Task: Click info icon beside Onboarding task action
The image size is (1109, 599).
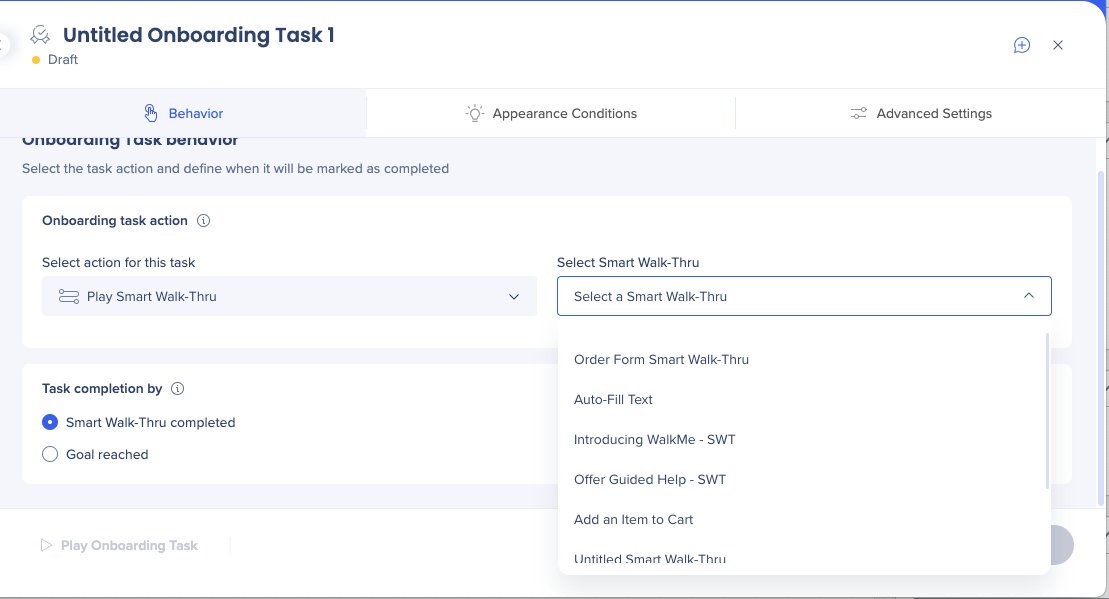Action: [203, 221]
